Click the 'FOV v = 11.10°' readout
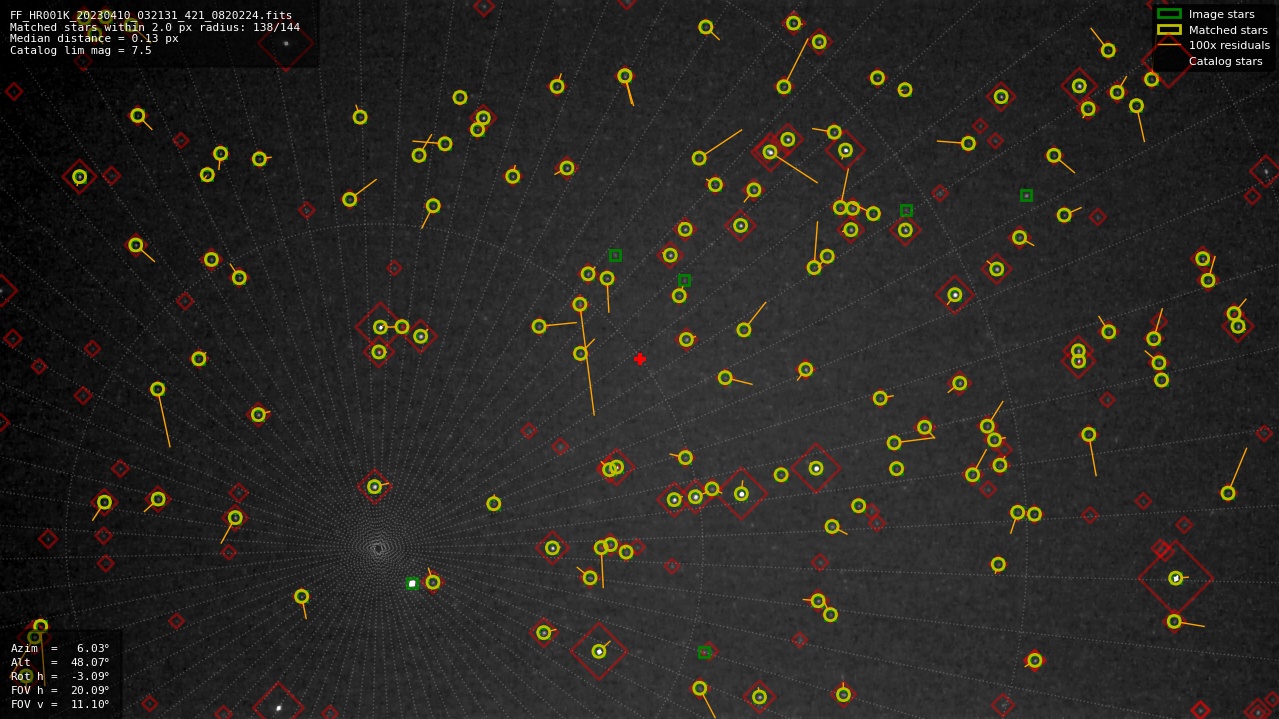This screenshot has width=1279, height=719. click(x=60, y=704)
